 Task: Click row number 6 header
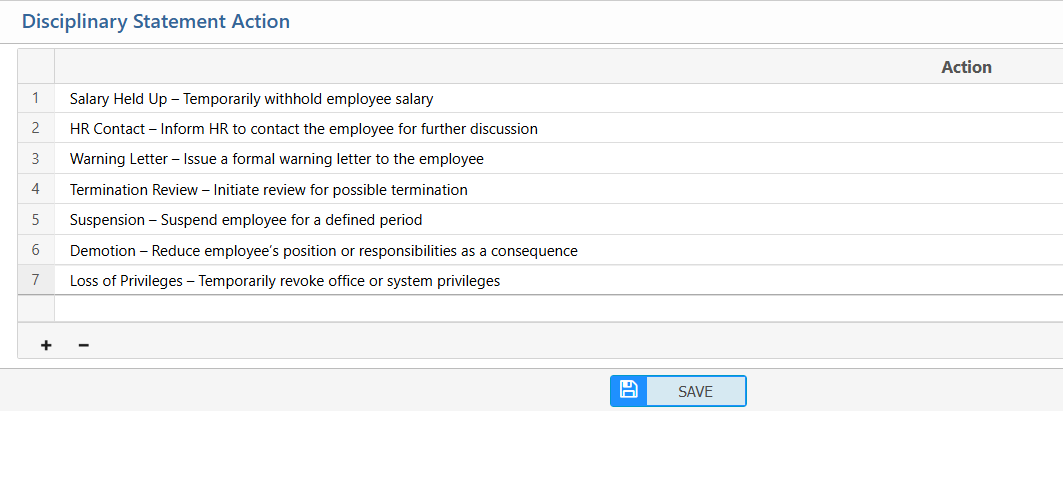click(x=36, y=250)
